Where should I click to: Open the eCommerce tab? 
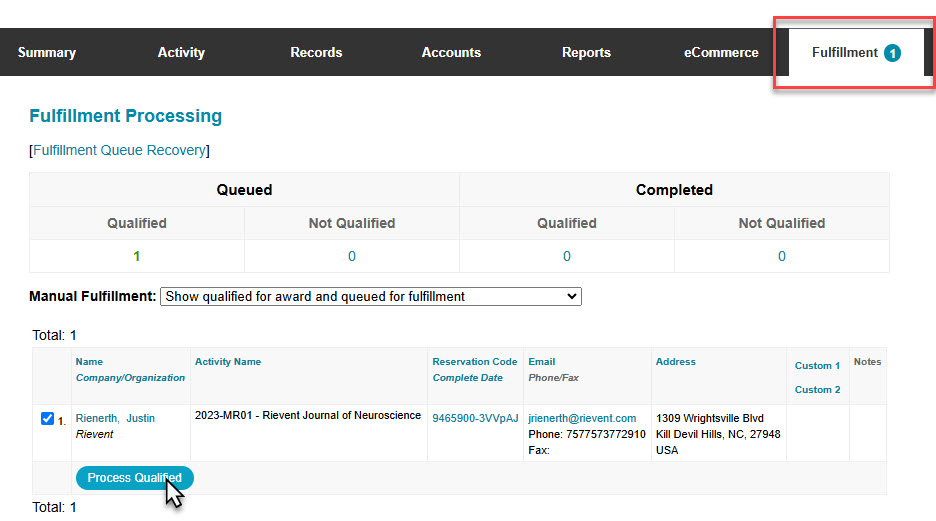[x=721, y=53]
